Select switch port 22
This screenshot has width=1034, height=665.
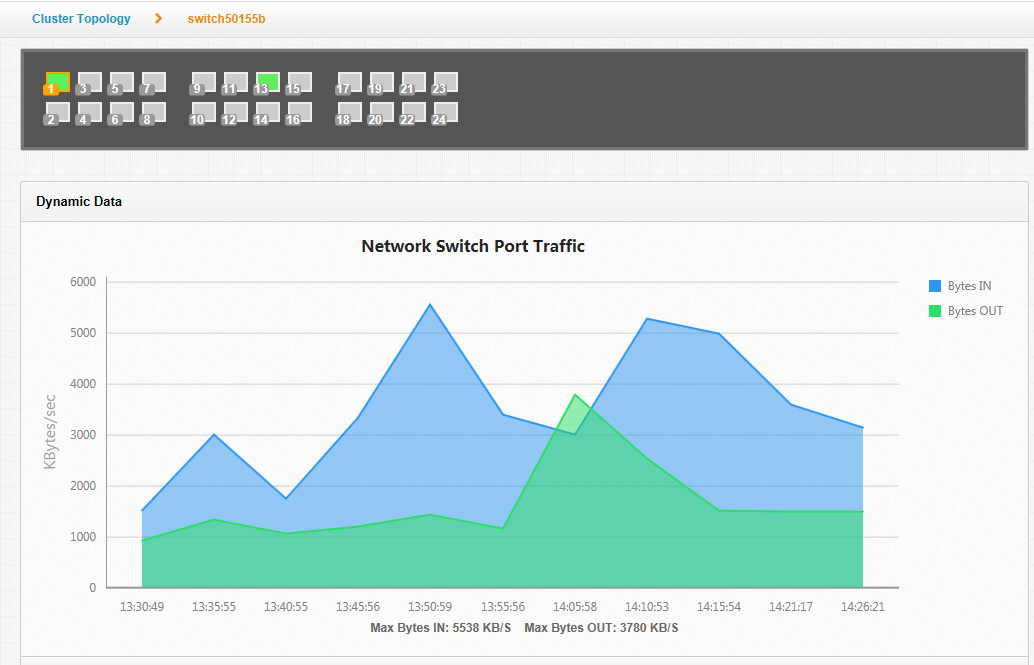pos(414,113)
